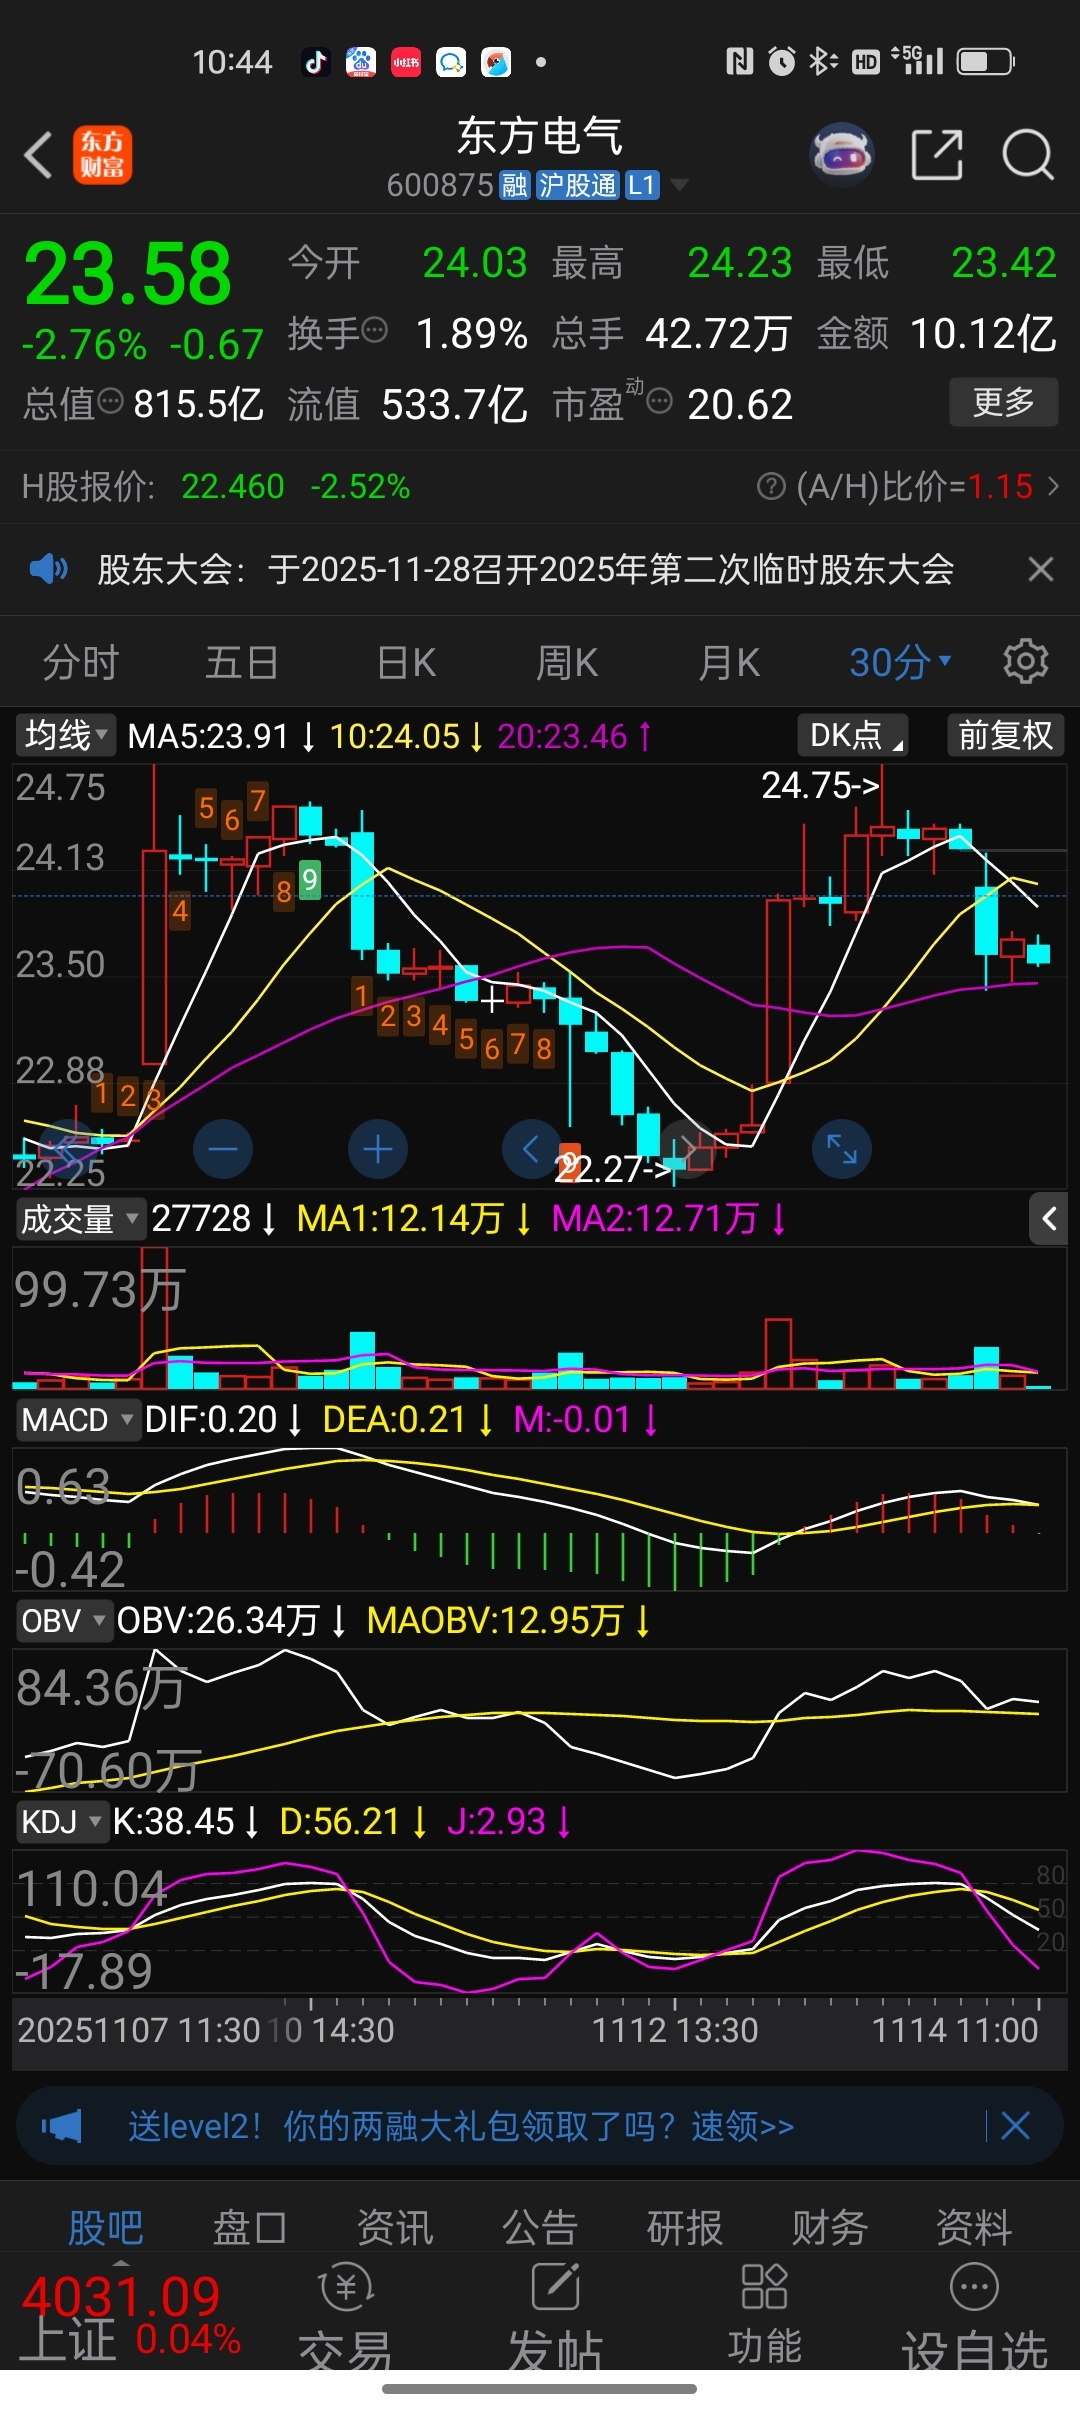The image size is (1080, 2412).
Task: Open the 公告 tab
Action: pos(540,2227)
